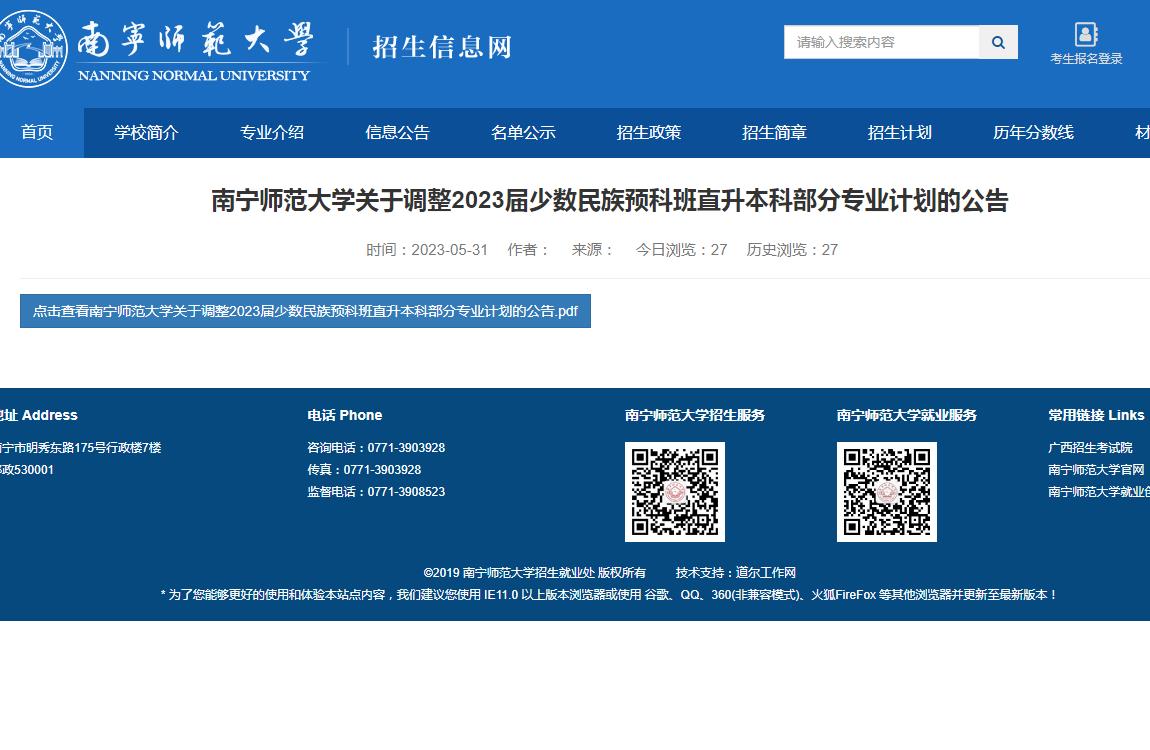This screenshot has width=1150, height=750.
Task: Click 监督电话：0771-3908523 text
Action: 376,492
